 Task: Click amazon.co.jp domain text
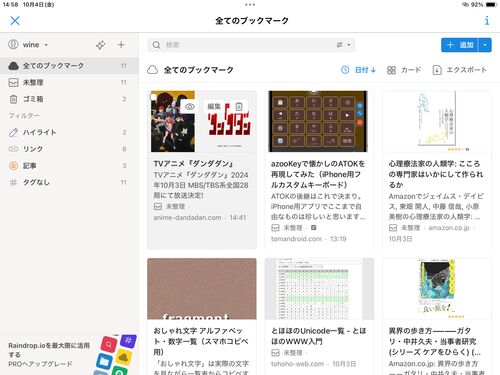(x=449, y=228)
